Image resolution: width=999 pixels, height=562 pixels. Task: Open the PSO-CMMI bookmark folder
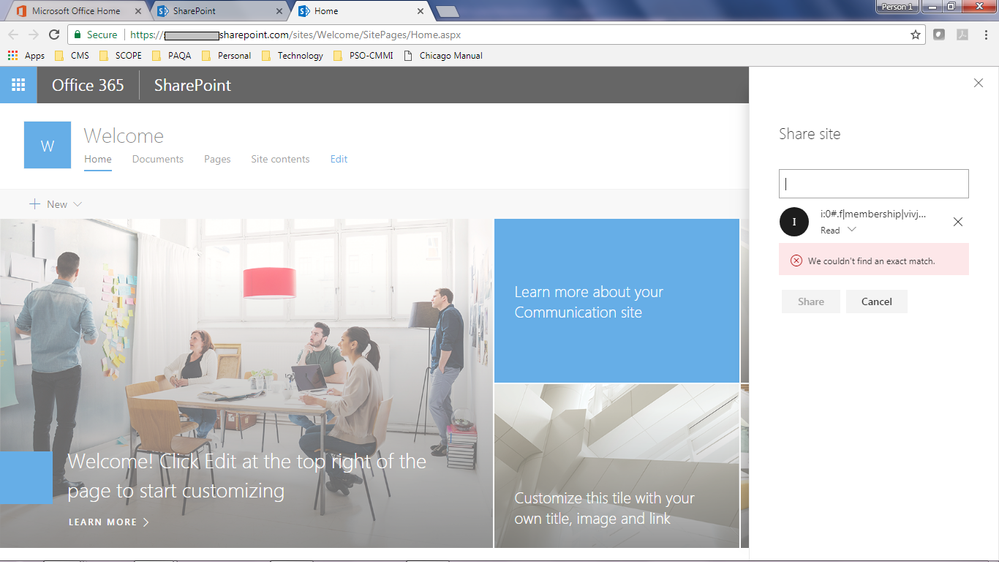point(363,55)
